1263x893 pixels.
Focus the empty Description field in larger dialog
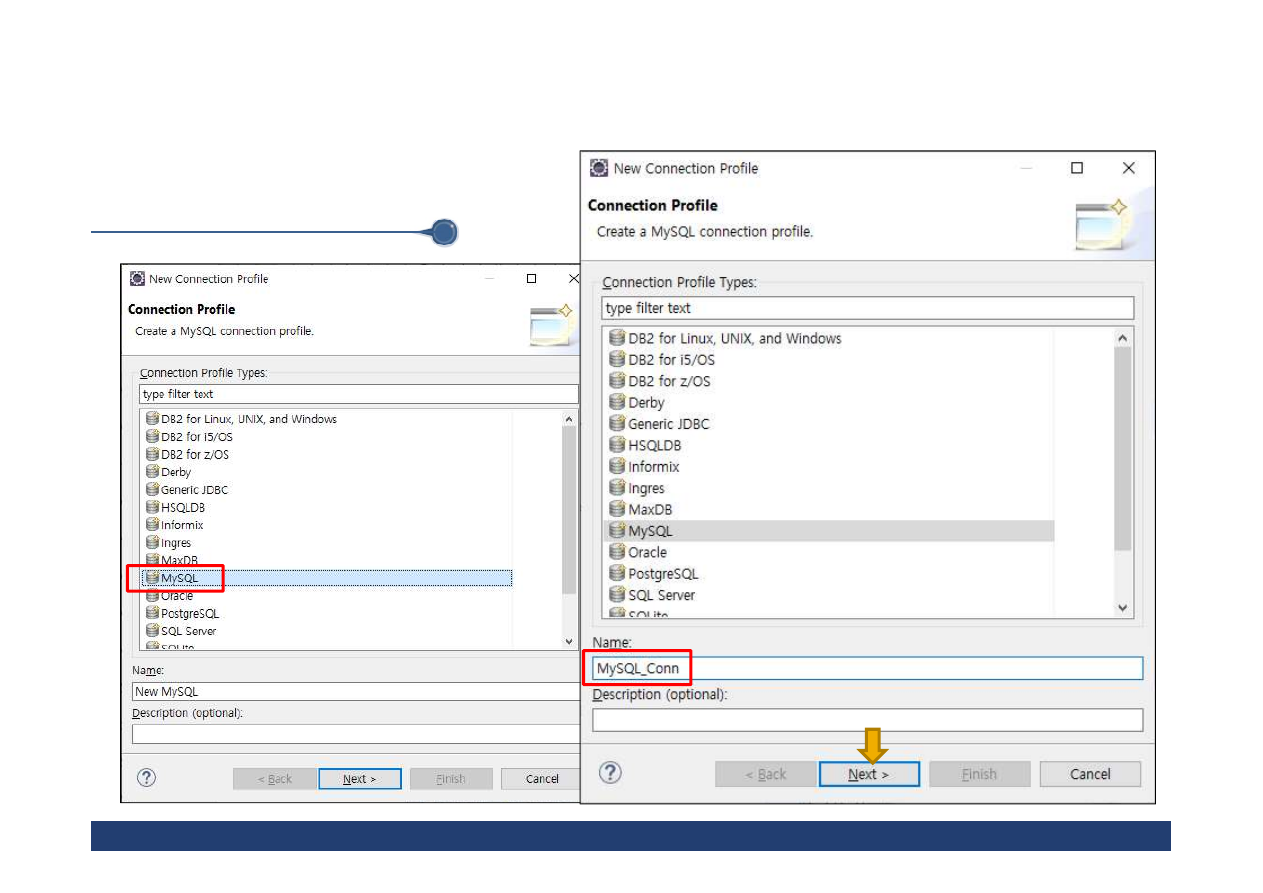[x=866, y=720]
